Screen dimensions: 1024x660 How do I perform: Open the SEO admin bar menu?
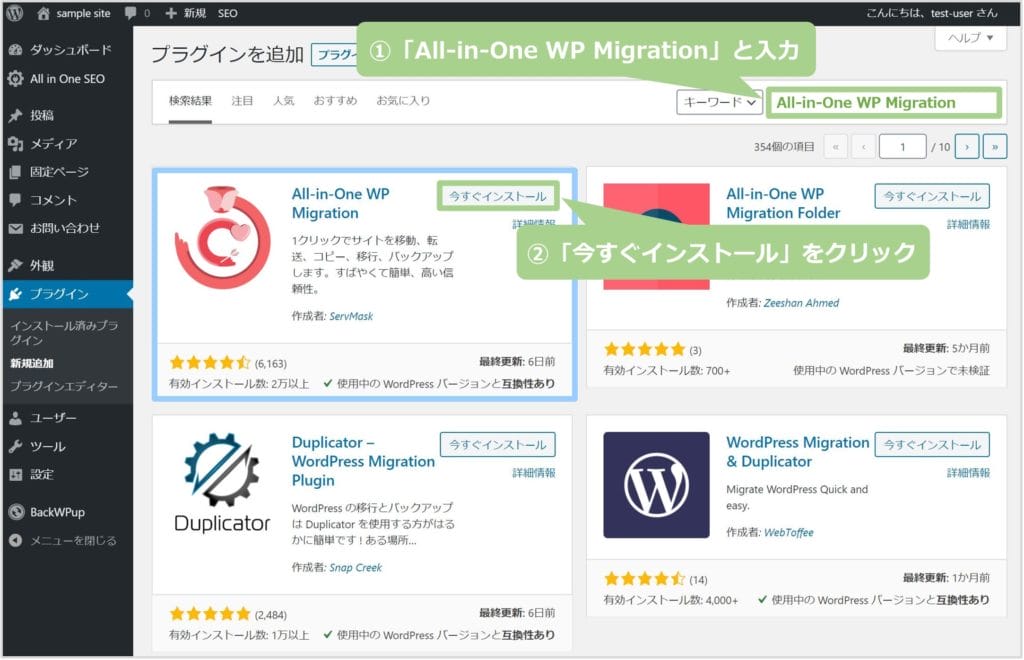(x=227, y=13)
